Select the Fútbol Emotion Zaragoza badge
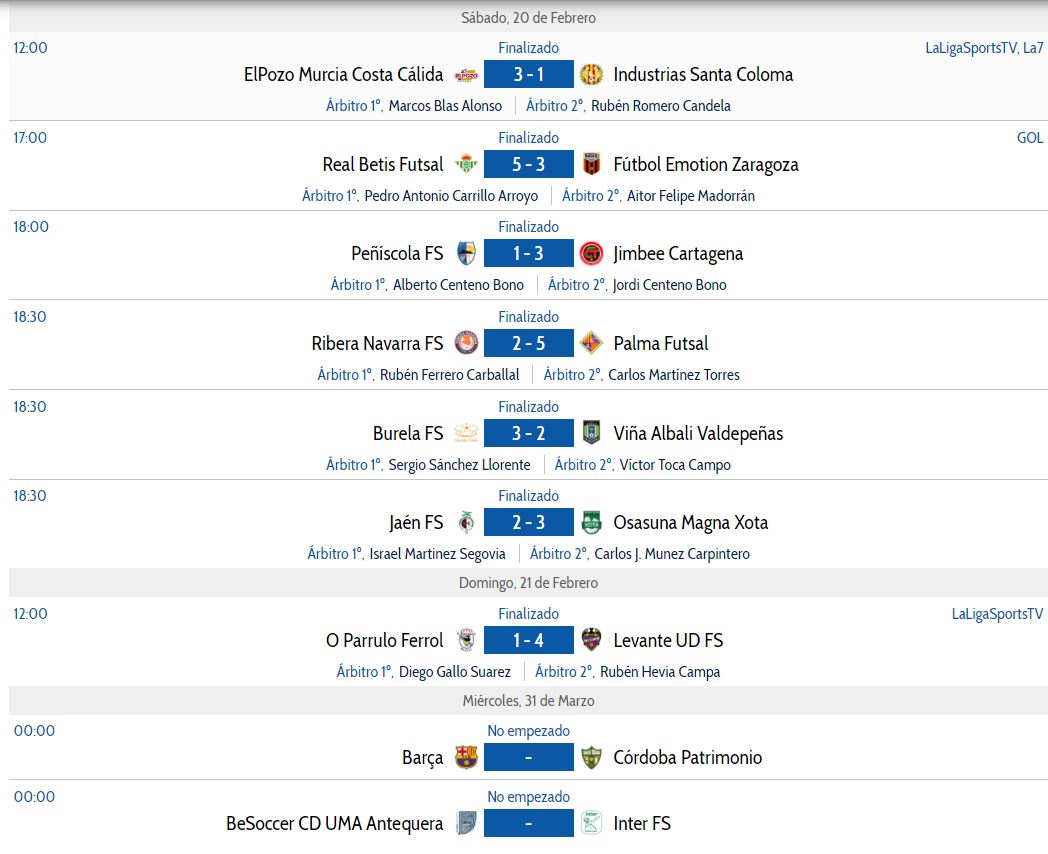This screenshot has width=1048, height=854. click(591, 164)
